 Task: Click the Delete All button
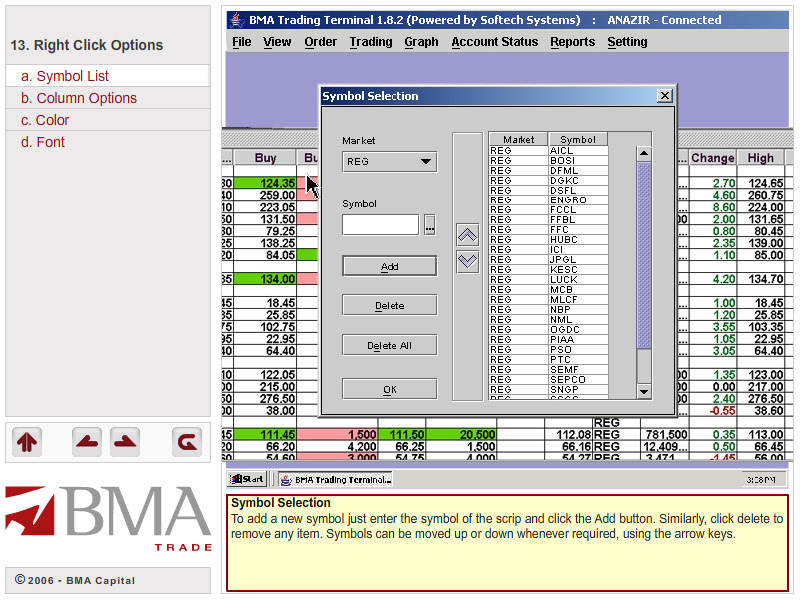tap(389, 345)
